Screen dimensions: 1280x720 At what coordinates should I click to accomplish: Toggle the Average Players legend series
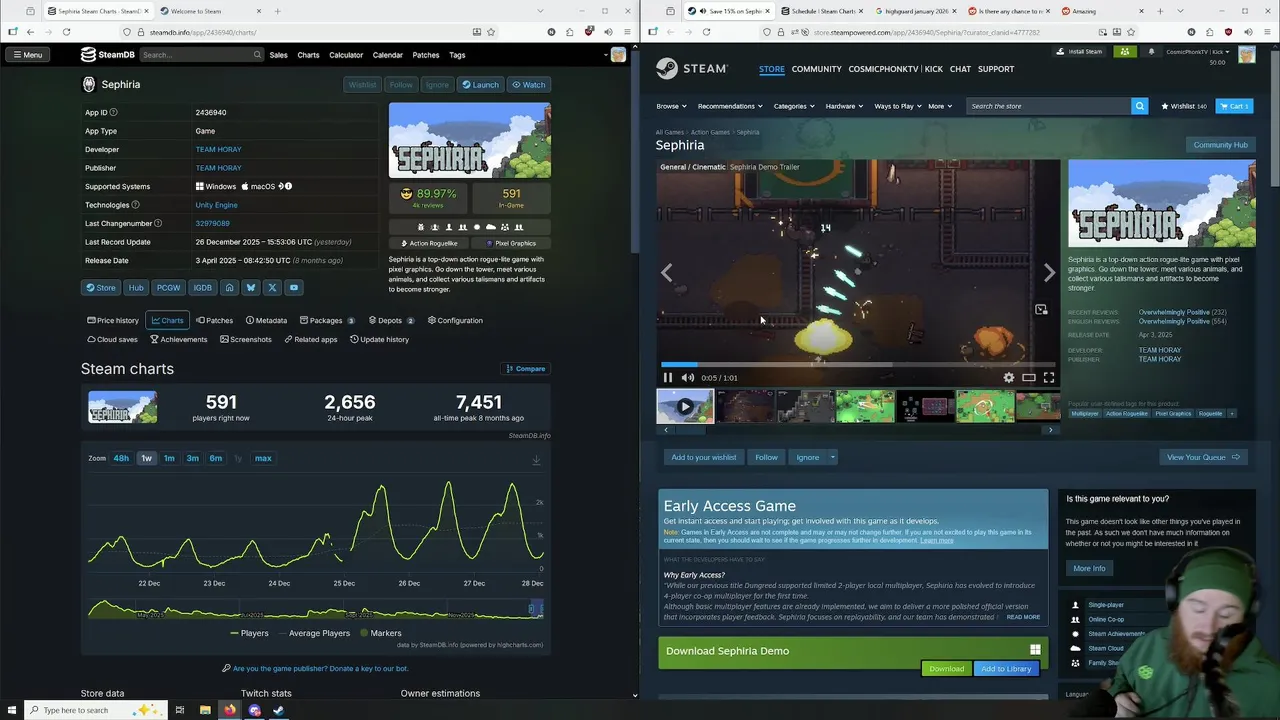[x=314, y=633]
